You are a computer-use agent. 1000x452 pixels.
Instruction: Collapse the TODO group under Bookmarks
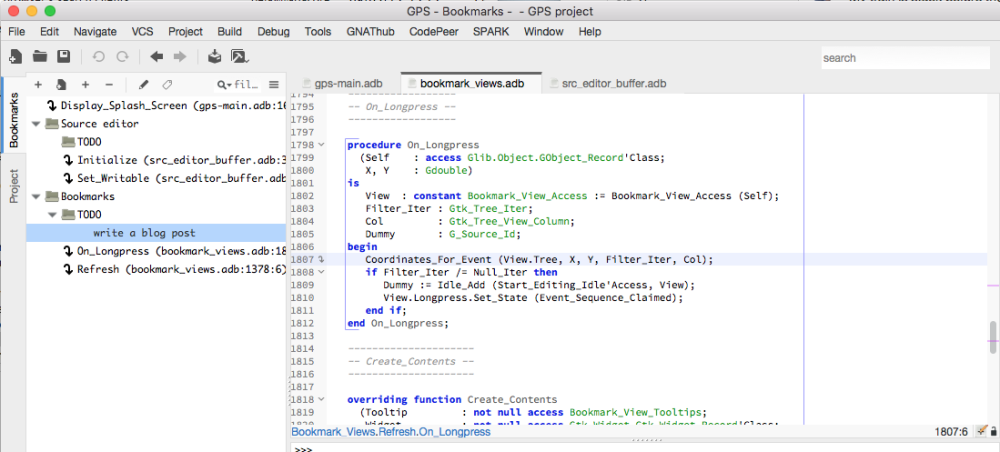point(53,215)
